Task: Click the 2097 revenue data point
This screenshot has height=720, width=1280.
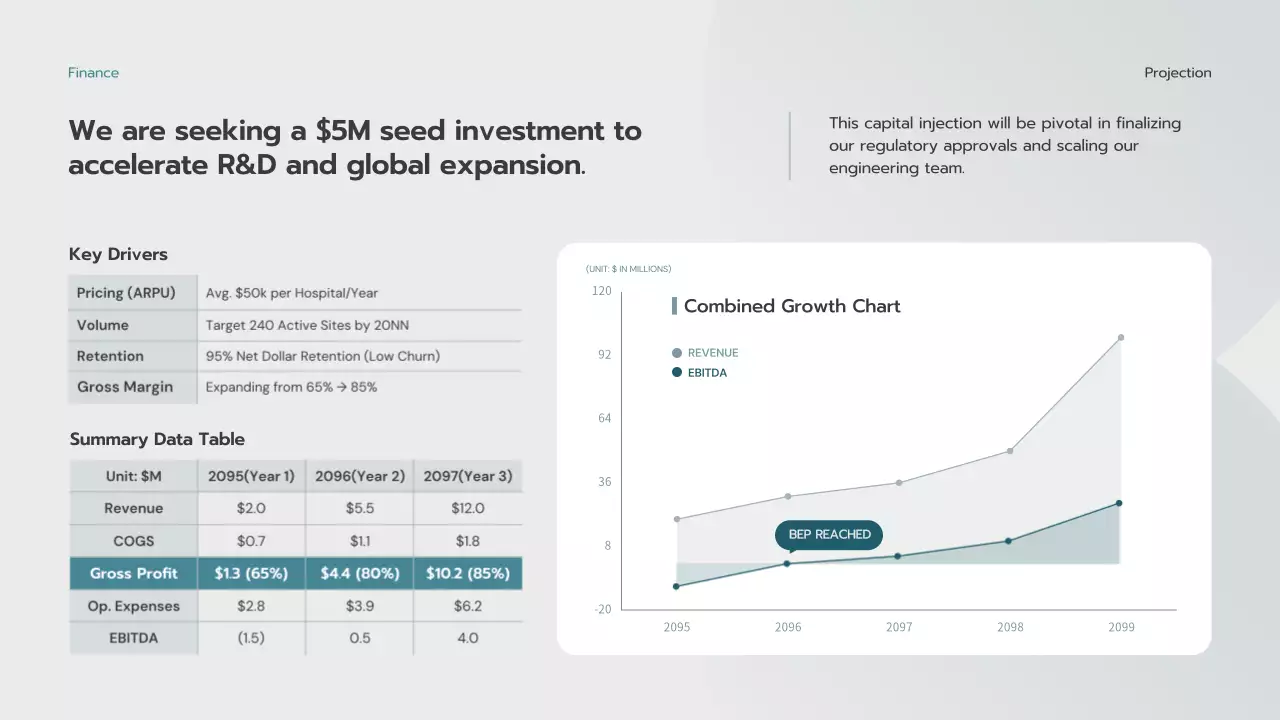Action: point(899,483)
